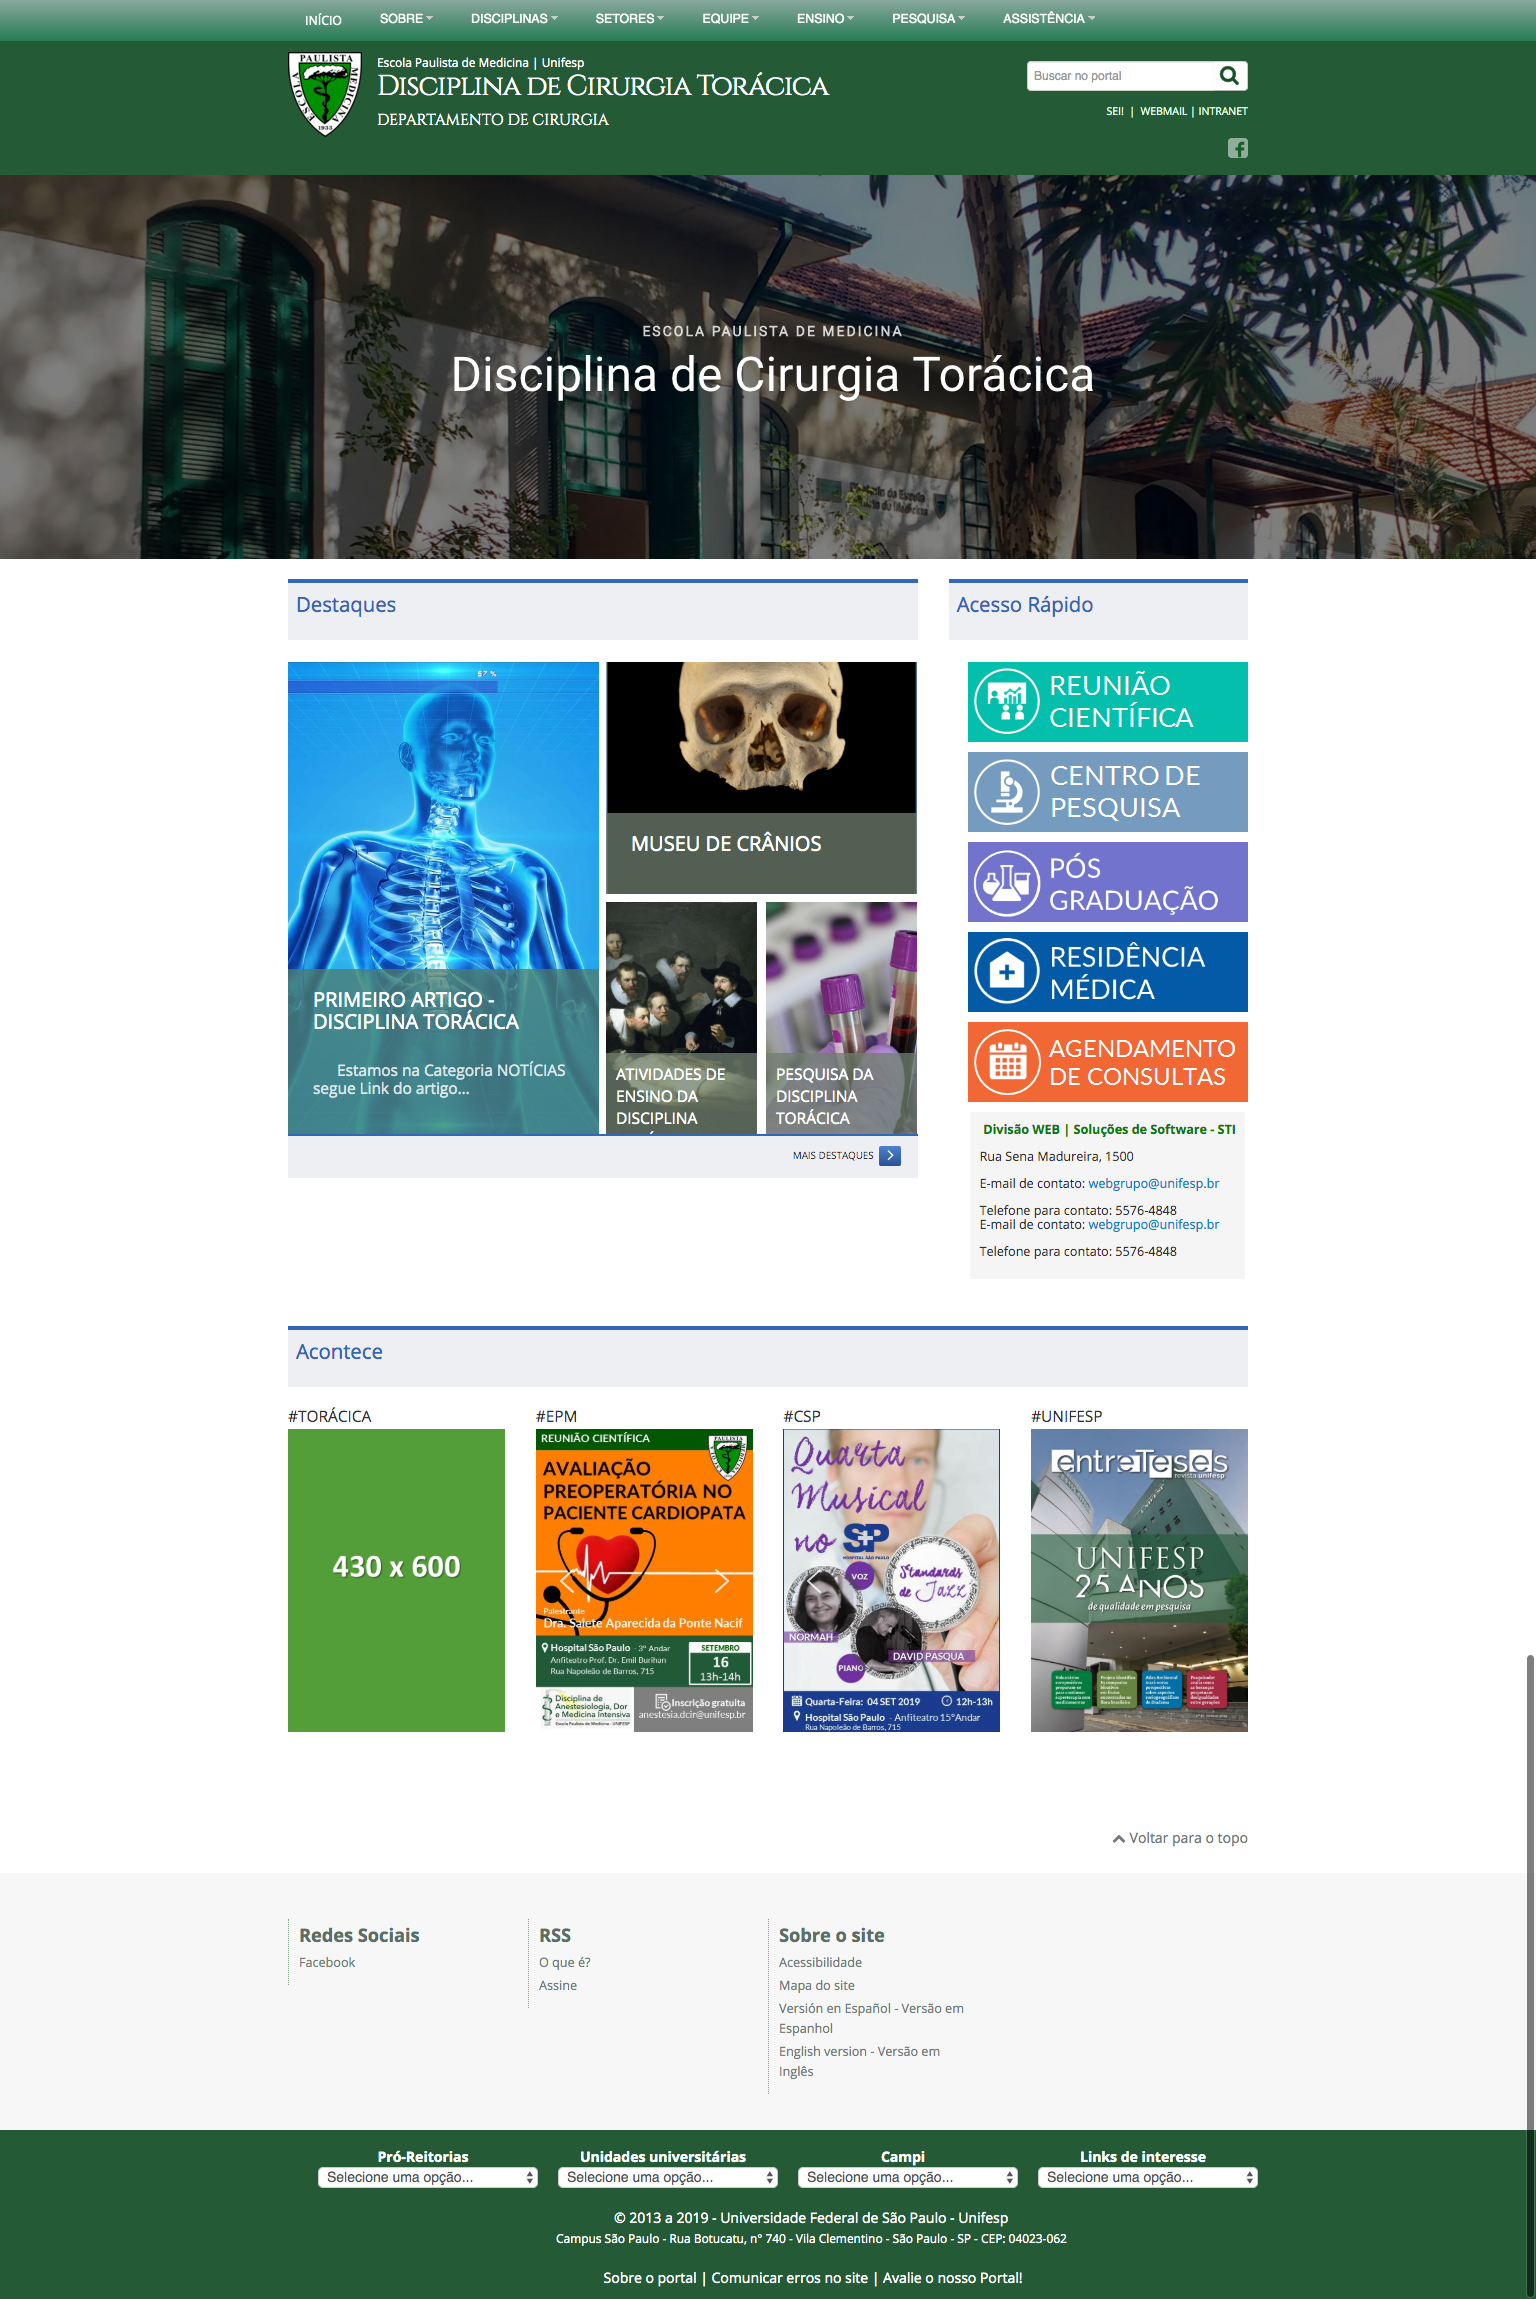The height and width of the screenshot is (2299, 1536).
Task: Expand the DISCIPLINAS menu
Action: click(x=514, y=19)
